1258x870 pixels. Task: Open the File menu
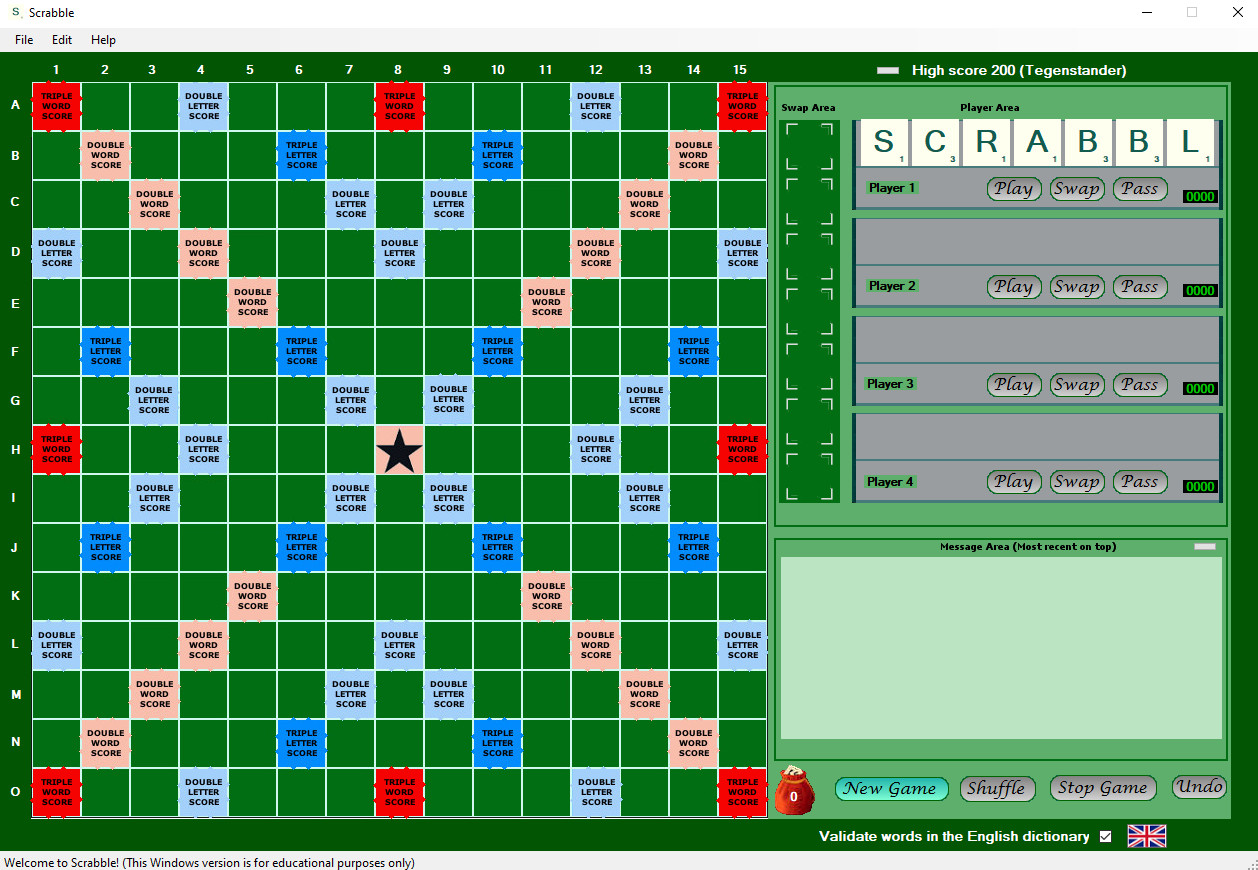tap(24, 40)
